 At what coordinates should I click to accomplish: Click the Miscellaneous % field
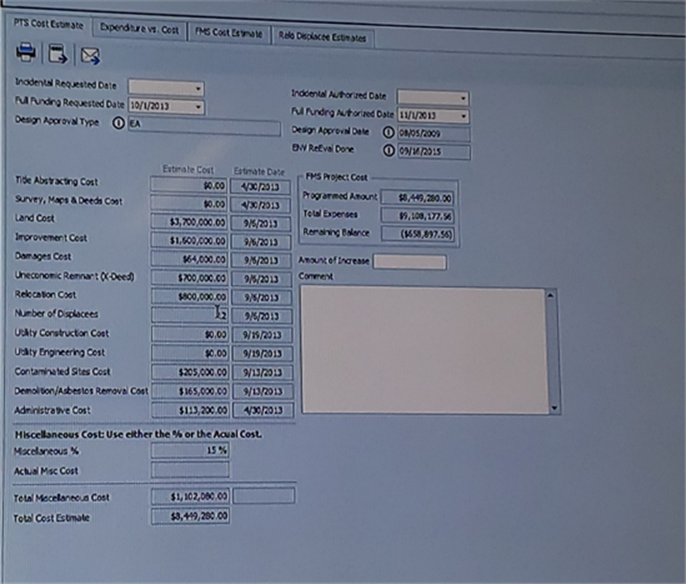pos(190,450)
